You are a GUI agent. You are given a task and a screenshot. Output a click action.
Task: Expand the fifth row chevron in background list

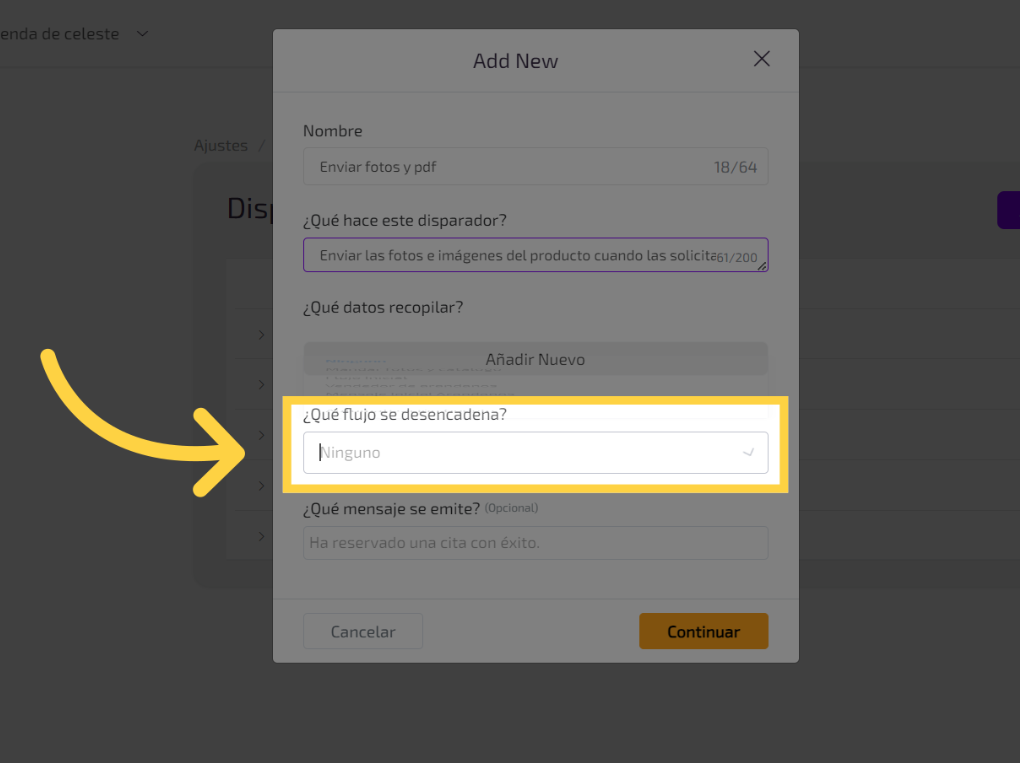261,536
